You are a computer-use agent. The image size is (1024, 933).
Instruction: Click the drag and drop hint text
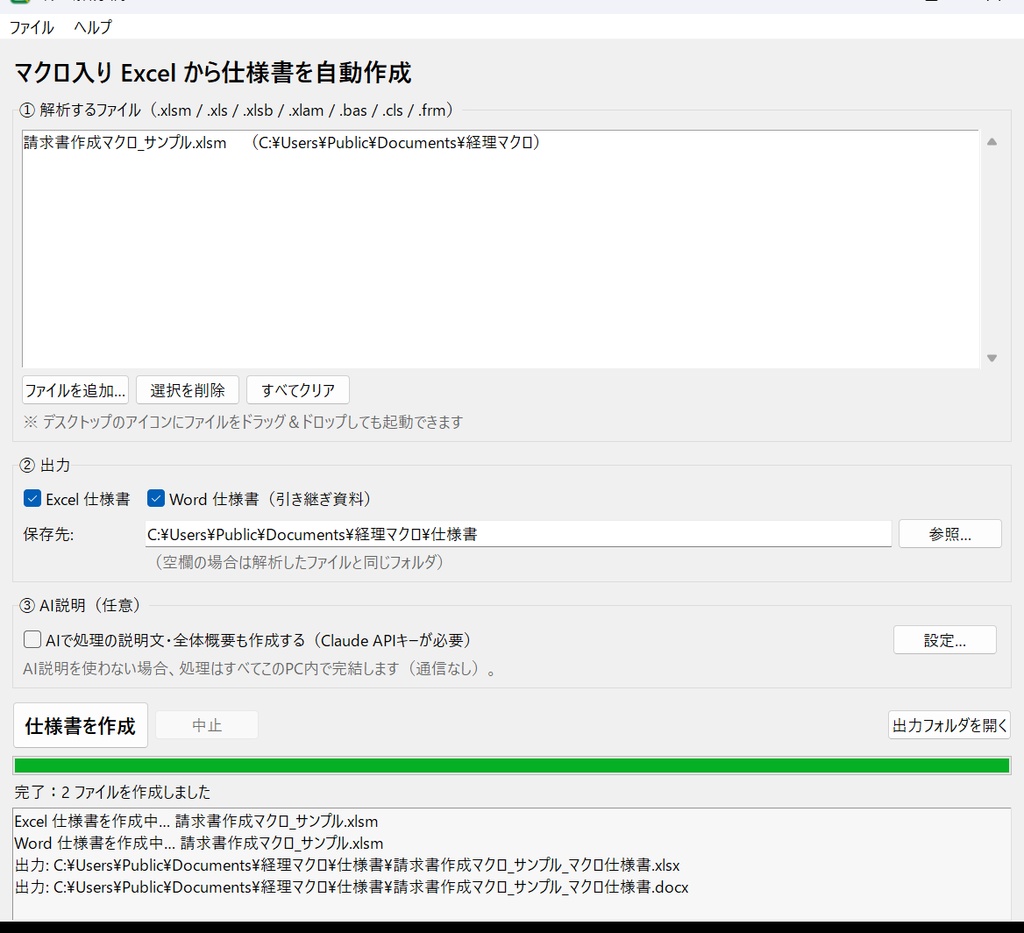pos(243,422)
